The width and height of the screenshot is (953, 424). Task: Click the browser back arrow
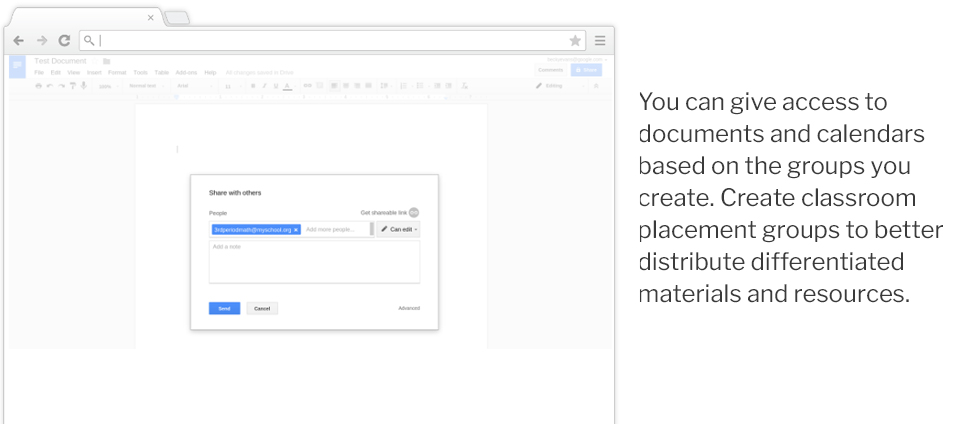pyautogui.click(x=19, y=41)
